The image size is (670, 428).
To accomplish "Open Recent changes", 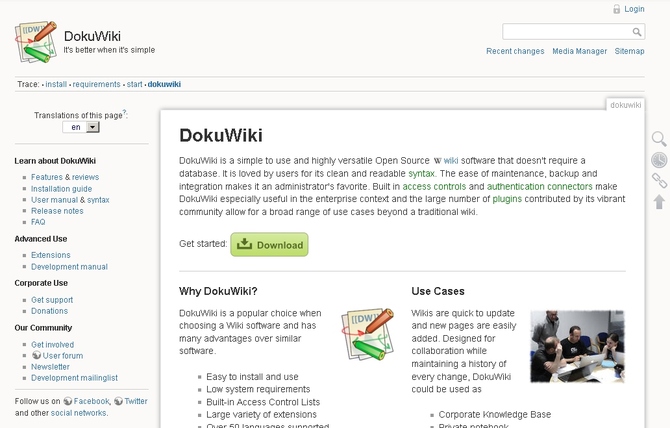I will pos(515,51).
